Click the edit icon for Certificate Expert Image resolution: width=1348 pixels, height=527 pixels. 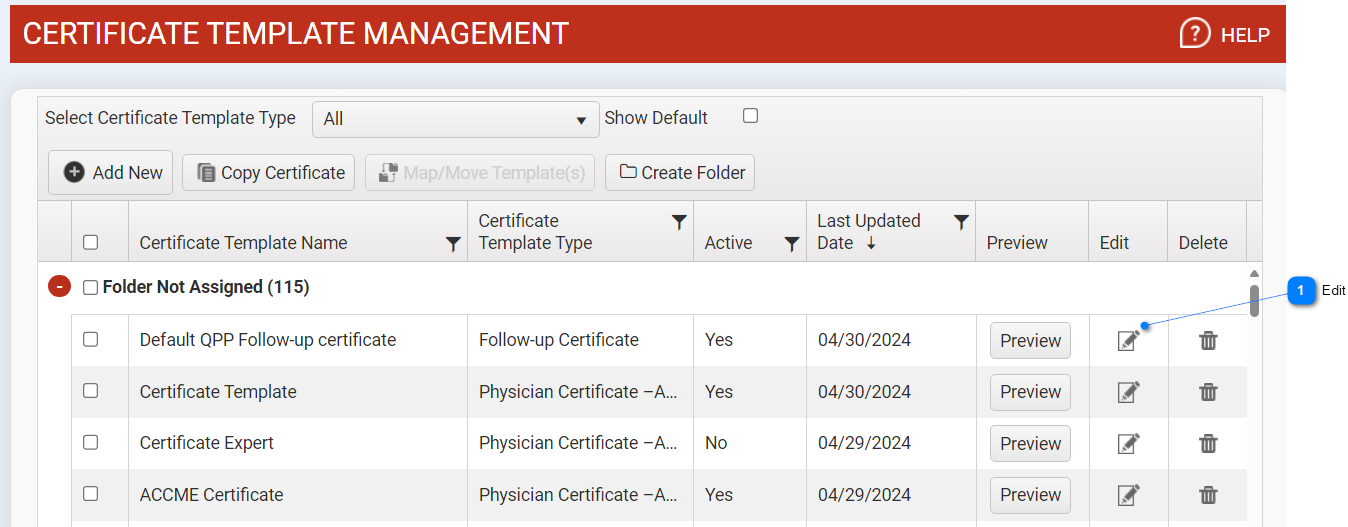(x=1128, y=443)
